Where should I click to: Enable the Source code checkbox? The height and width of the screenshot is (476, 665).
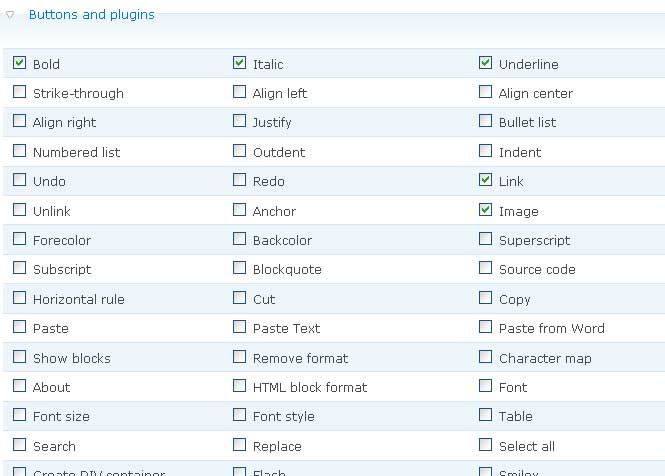point(486,268)
